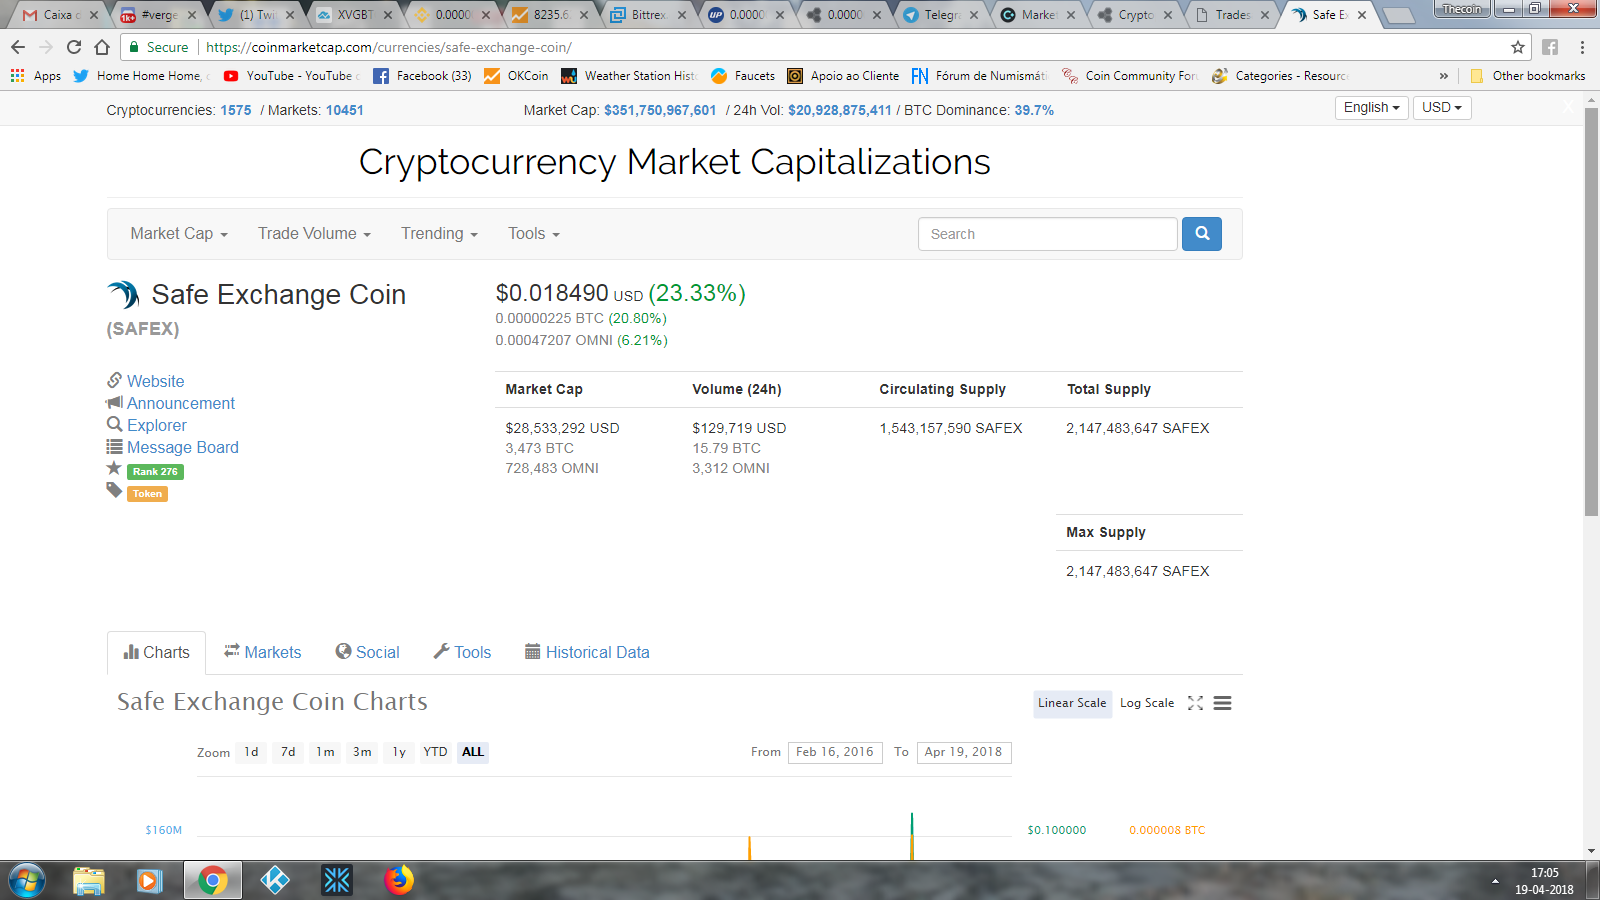
Task: Launch Firefox from the taskbar
Action: point(399,881)
